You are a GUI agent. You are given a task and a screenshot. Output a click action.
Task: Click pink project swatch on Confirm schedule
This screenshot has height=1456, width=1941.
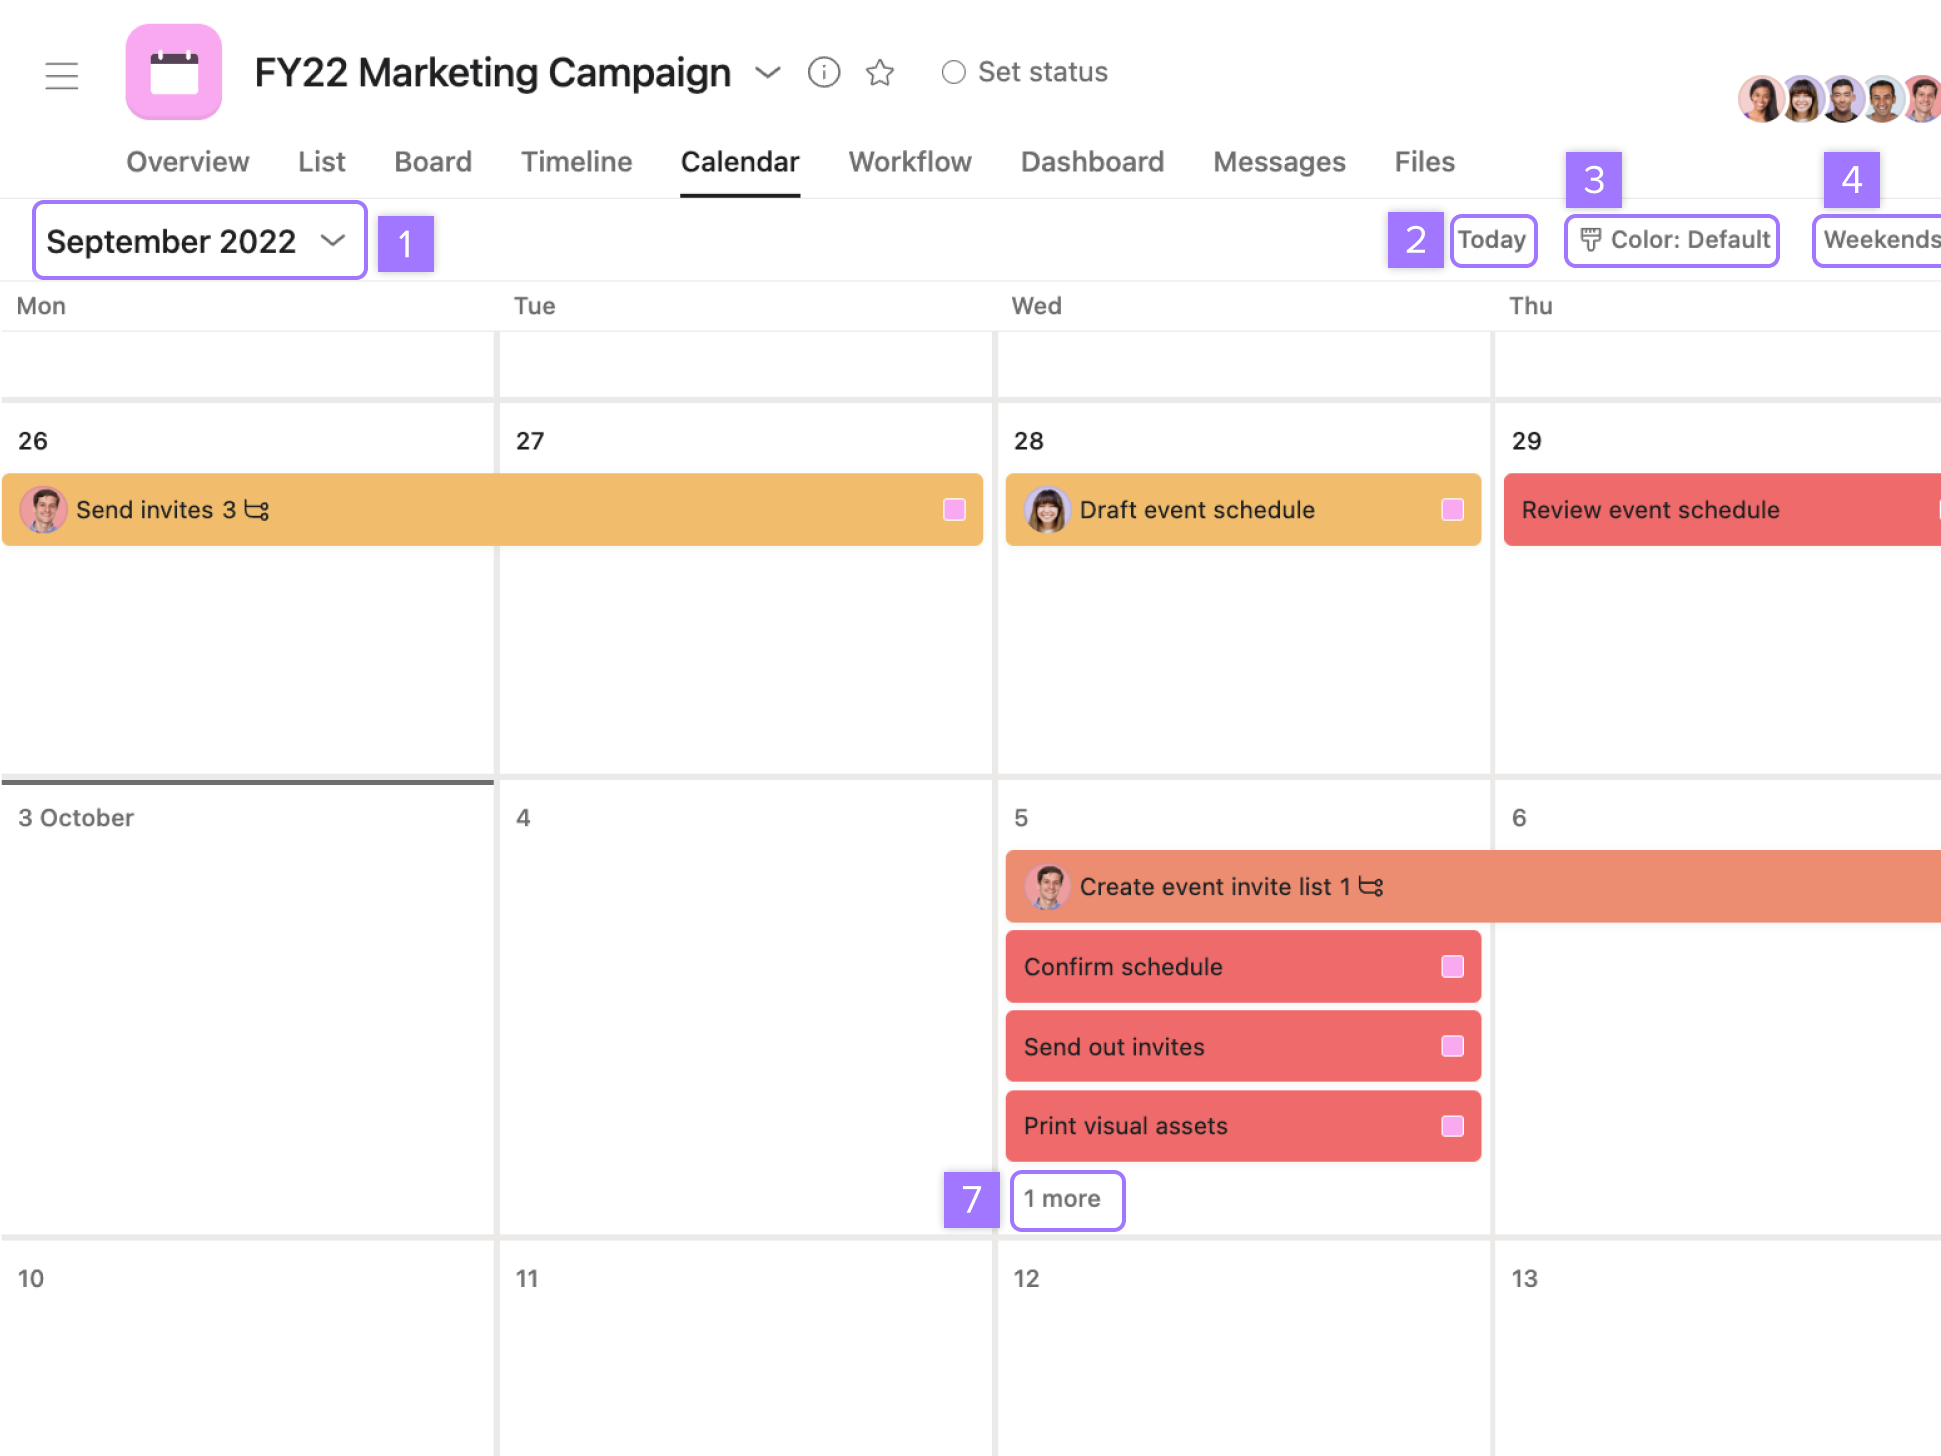(1452, 966)
